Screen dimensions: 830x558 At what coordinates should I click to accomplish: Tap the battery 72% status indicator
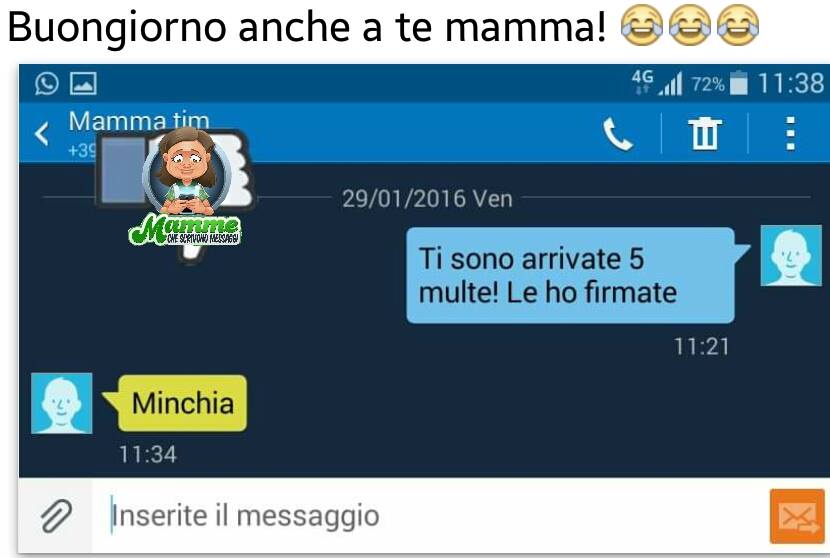[x=719, y=84]
